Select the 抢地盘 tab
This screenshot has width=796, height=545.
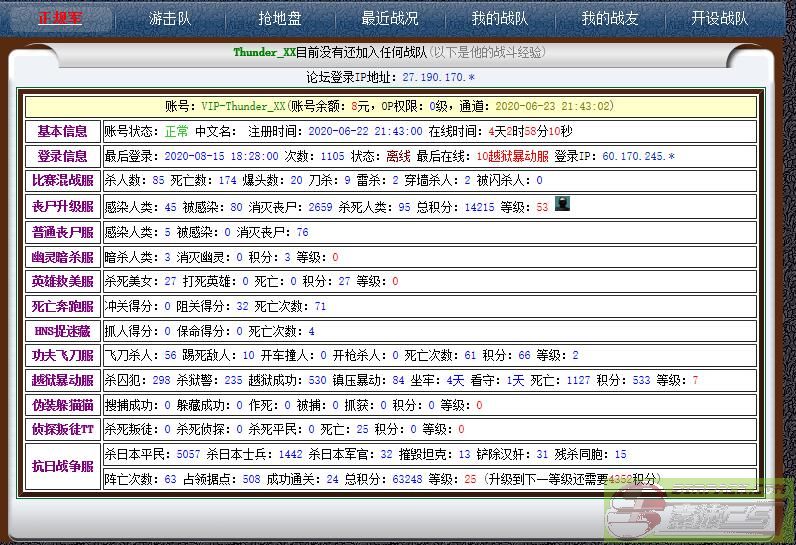[279, 18]
